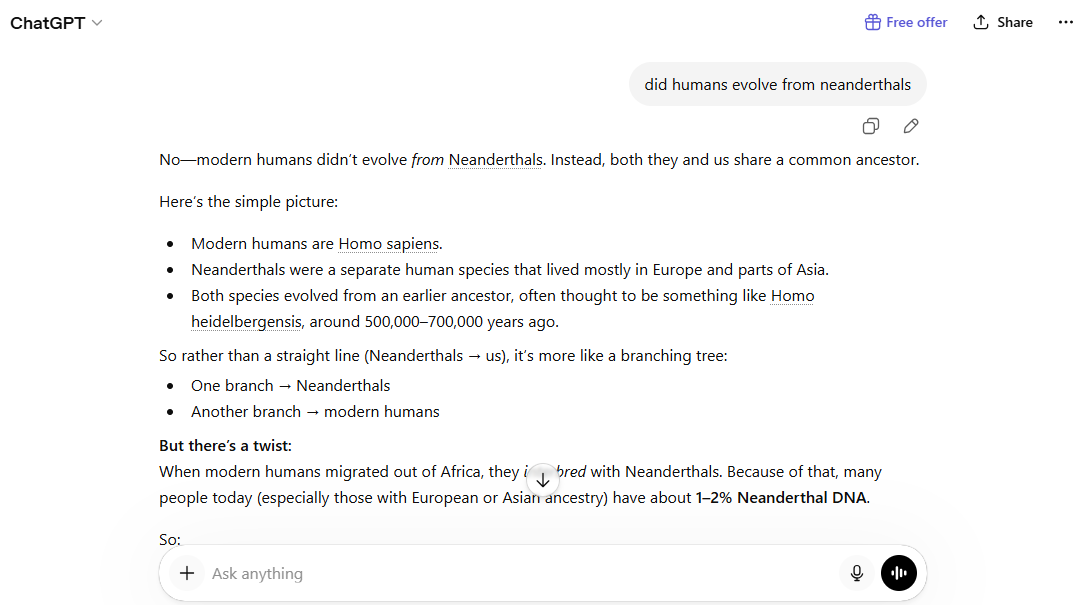Click the Free offer gift button

tap(906, 22)
